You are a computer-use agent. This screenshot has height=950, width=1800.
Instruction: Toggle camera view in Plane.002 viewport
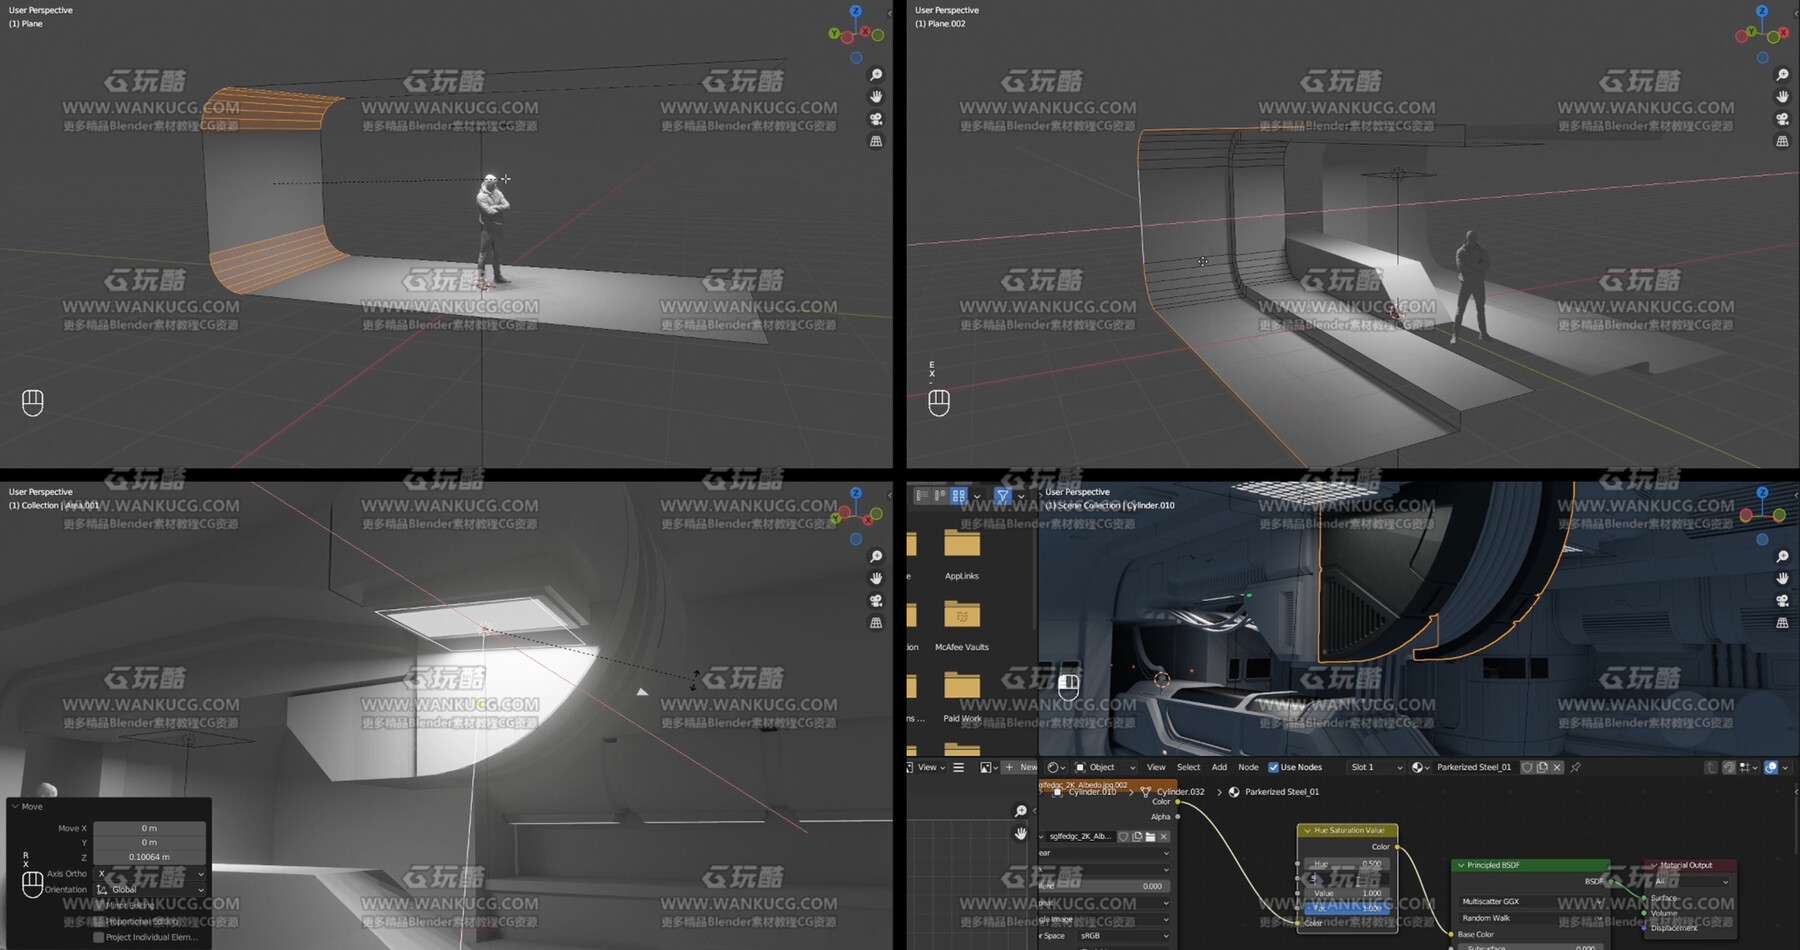click(x=1782, y=119)
